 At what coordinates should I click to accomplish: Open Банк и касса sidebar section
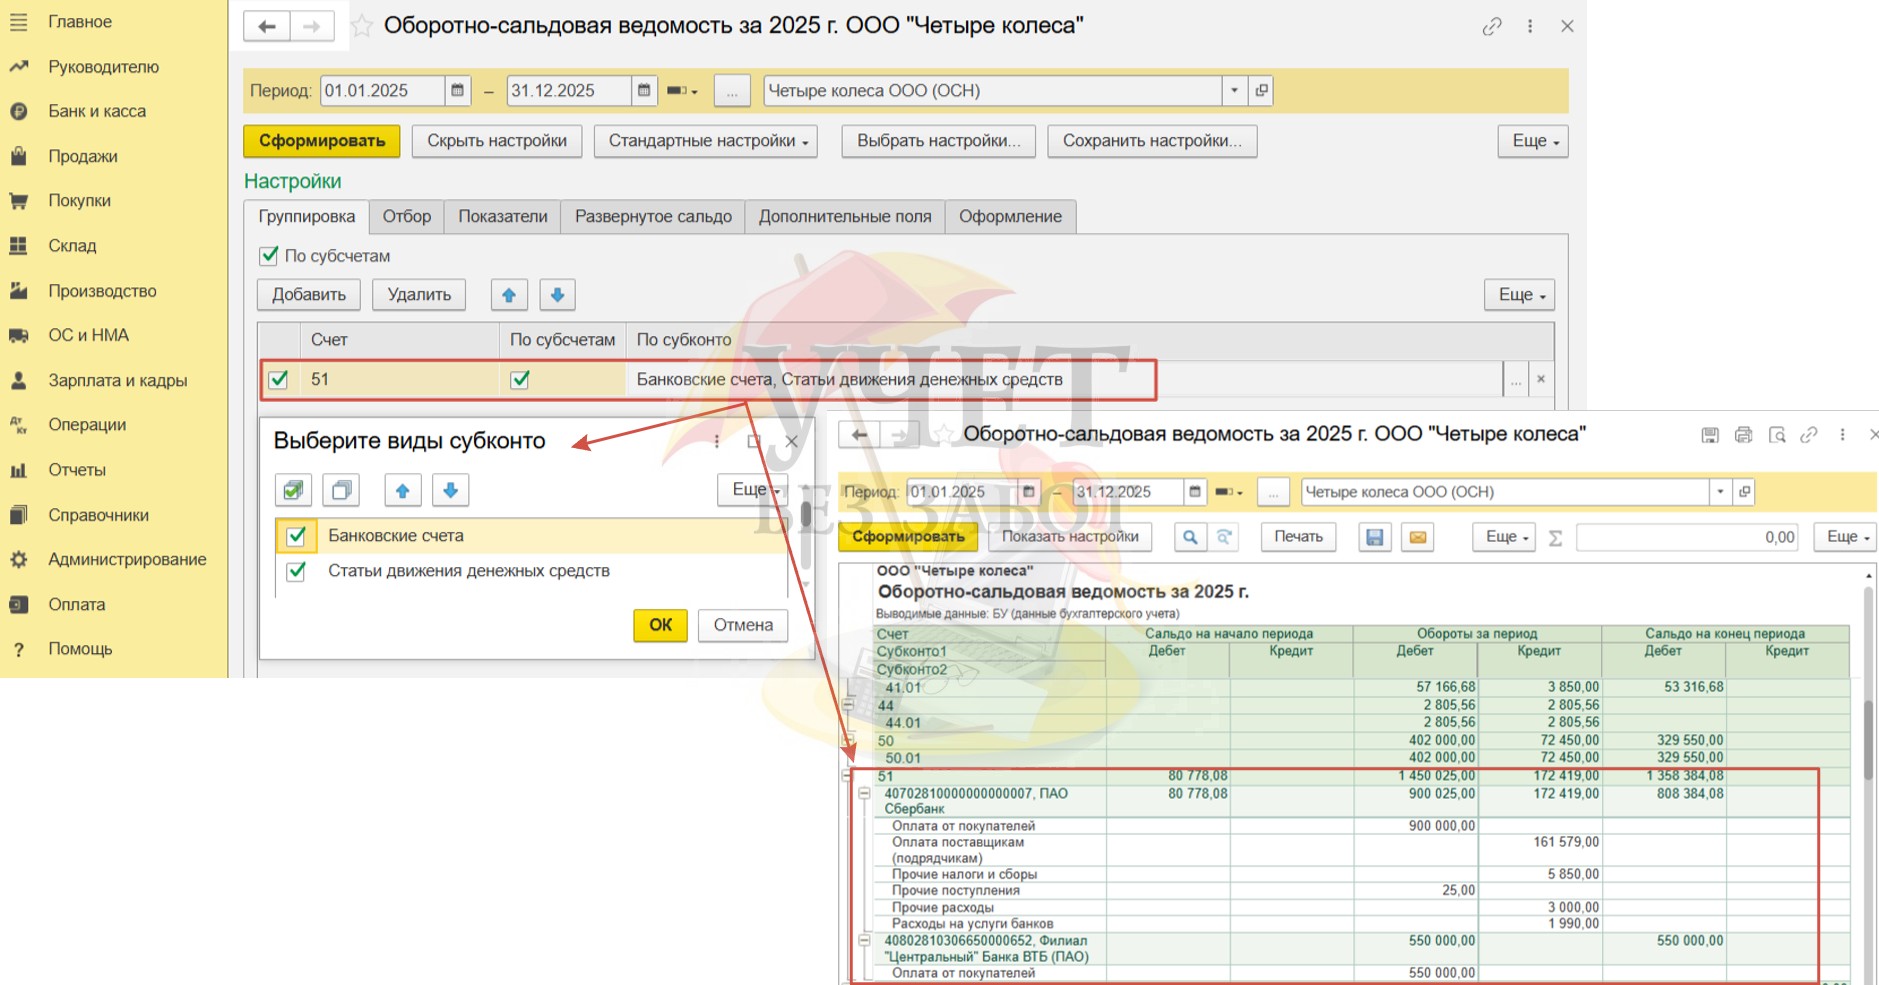pos(97,111)
